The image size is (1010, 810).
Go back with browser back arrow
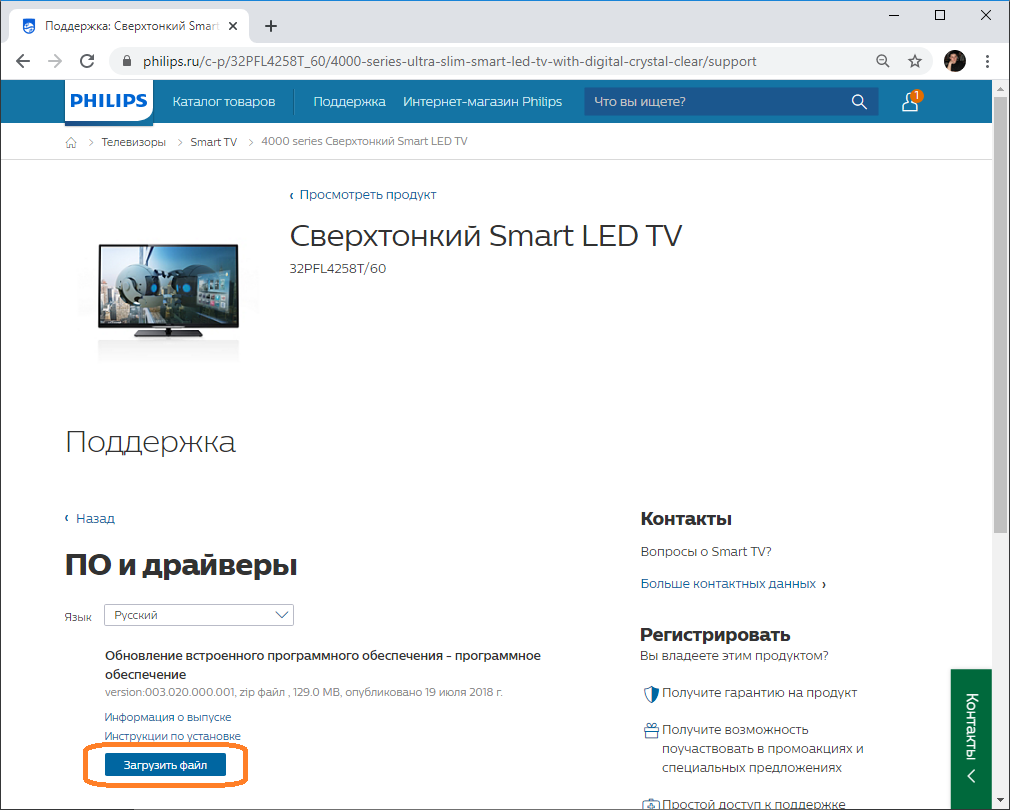pos(23,61)
